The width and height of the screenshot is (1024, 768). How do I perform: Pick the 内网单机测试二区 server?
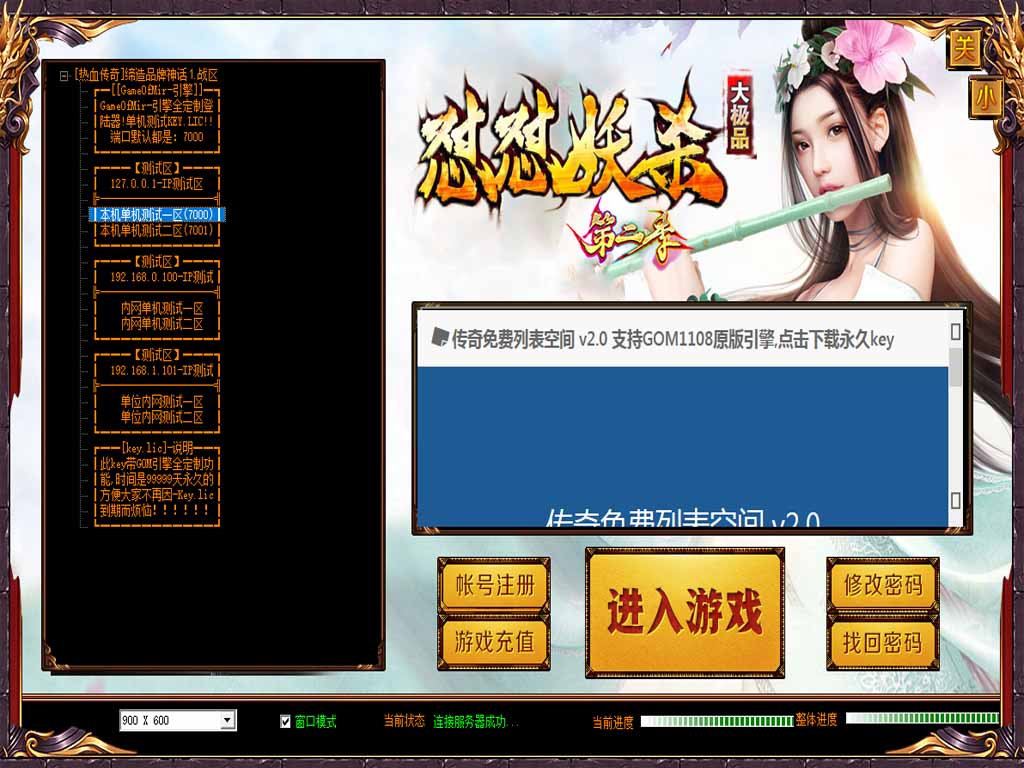click(x=161, y=324)
